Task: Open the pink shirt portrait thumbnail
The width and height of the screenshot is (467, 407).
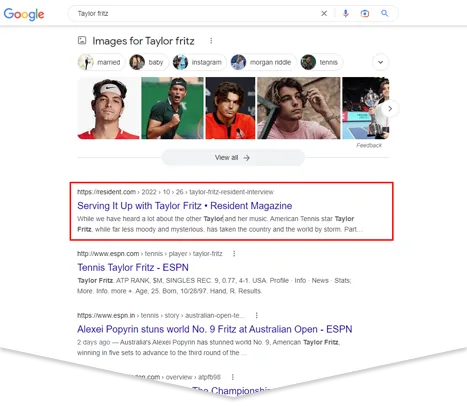Action: coord(299,108)
